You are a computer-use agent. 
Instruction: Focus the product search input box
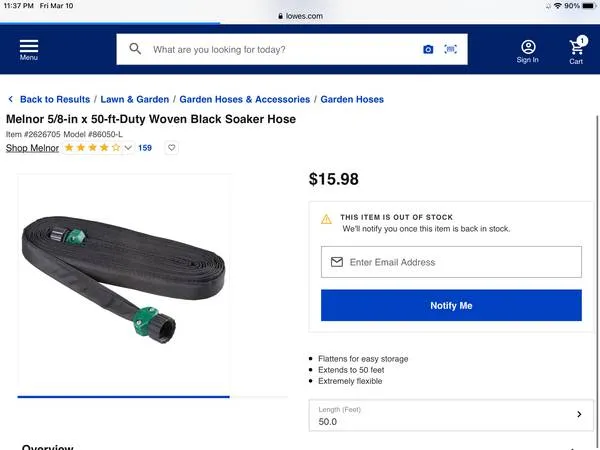pyautogui.click(x=280, y=49)
